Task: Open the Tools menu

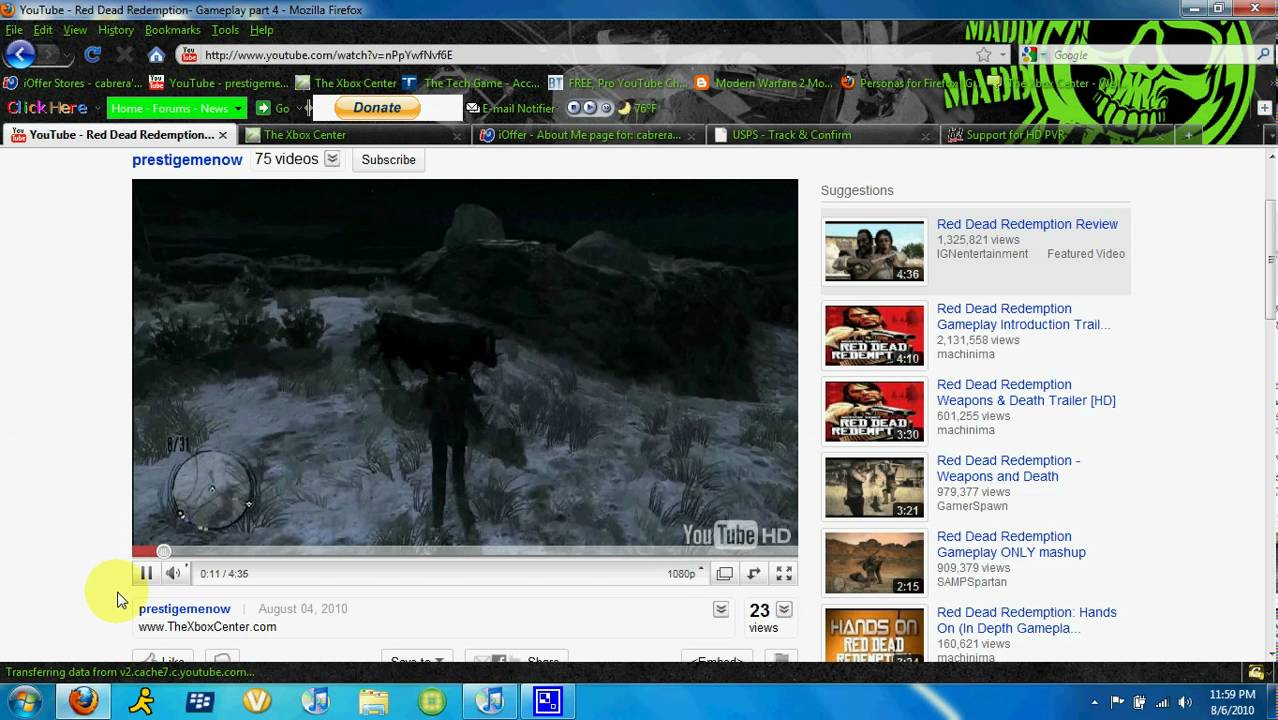Action: pos(225,30)
